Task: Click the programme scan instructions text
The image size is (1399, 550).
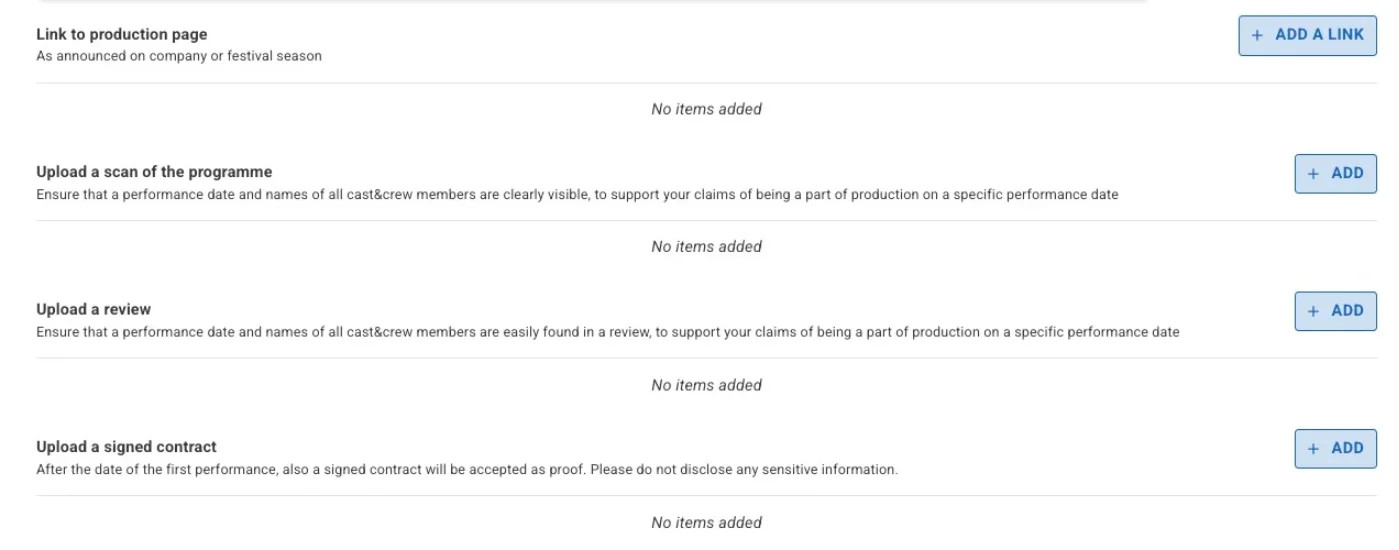Action: point(577,194)
